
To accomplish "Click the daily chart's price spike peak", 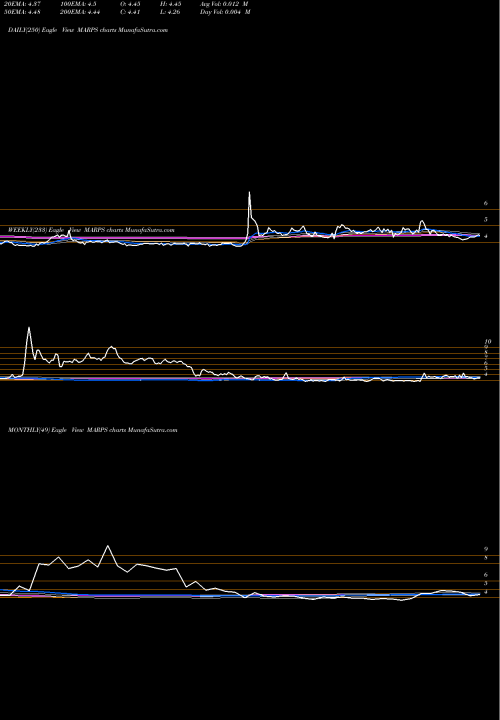I will pyautogui.click(x=249, y=192).
